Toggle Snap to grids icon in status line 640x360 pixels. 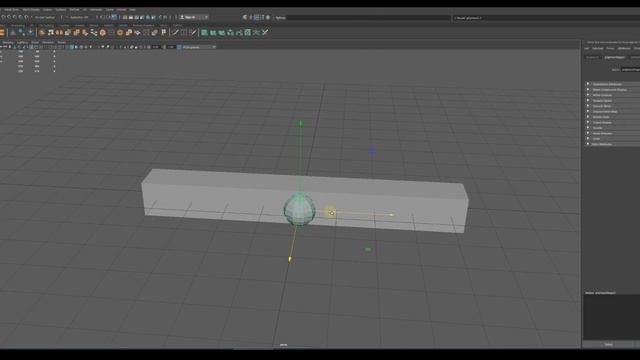[3, 18]
